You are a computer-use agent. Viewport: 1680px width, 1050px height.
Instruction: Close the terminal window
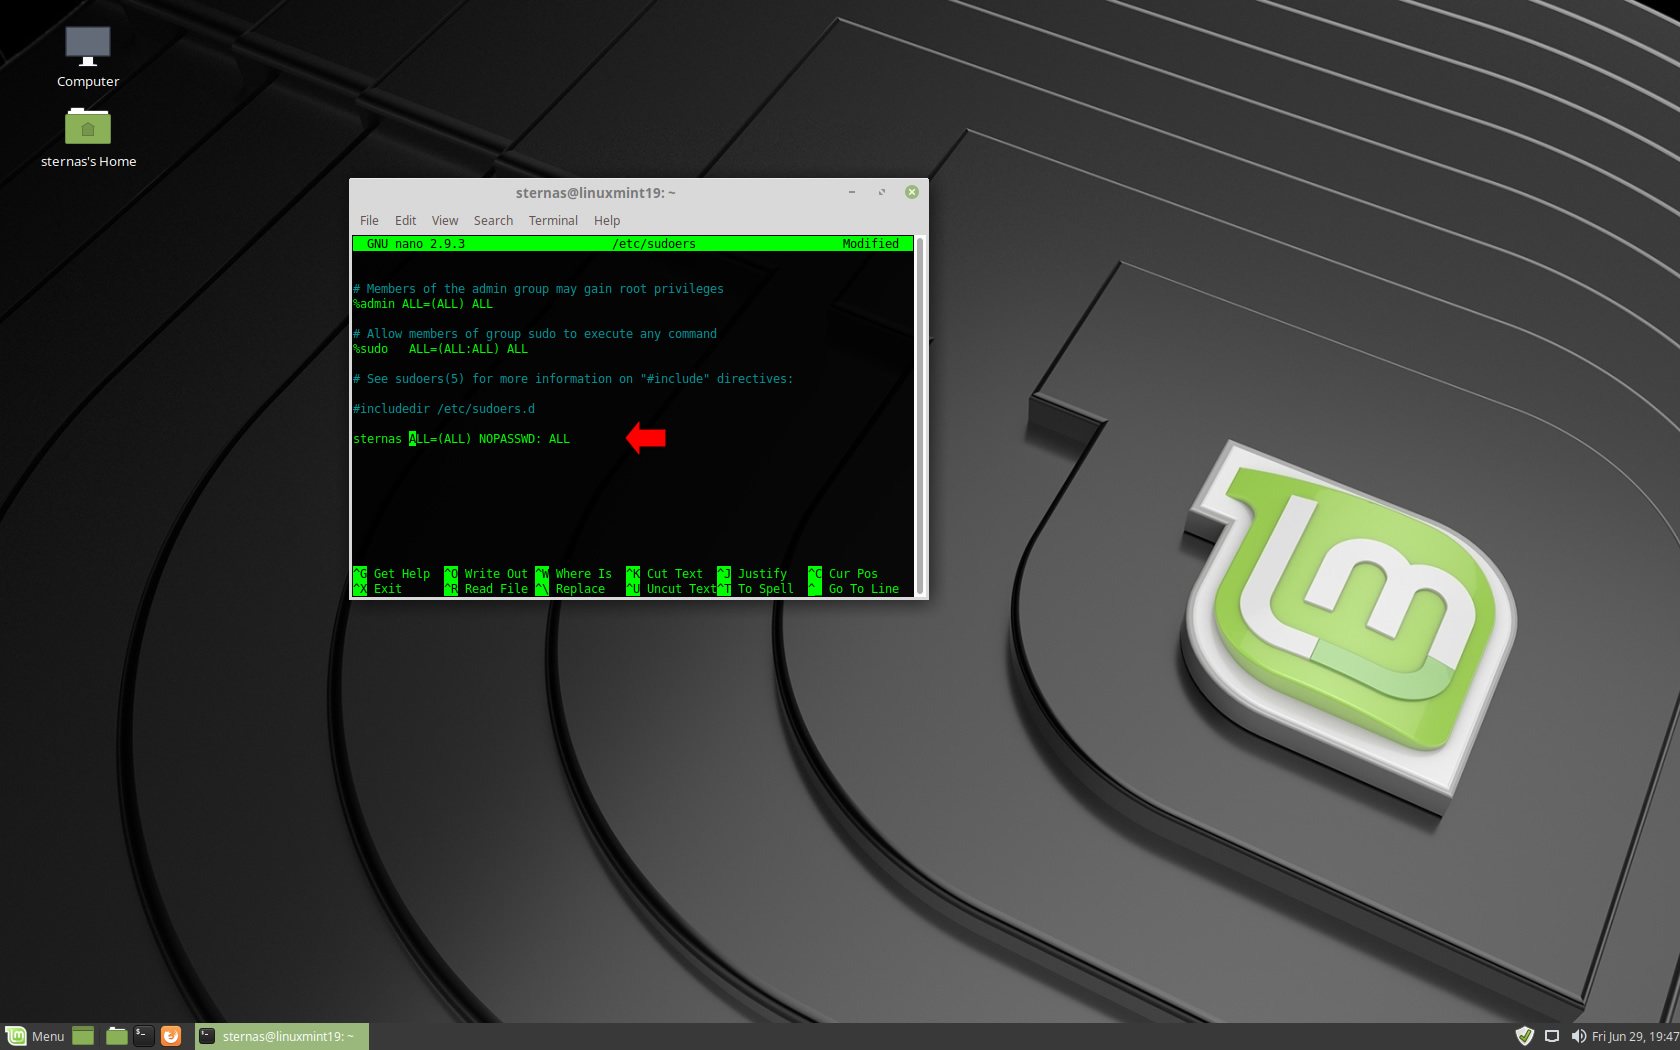tap(912, 192)
